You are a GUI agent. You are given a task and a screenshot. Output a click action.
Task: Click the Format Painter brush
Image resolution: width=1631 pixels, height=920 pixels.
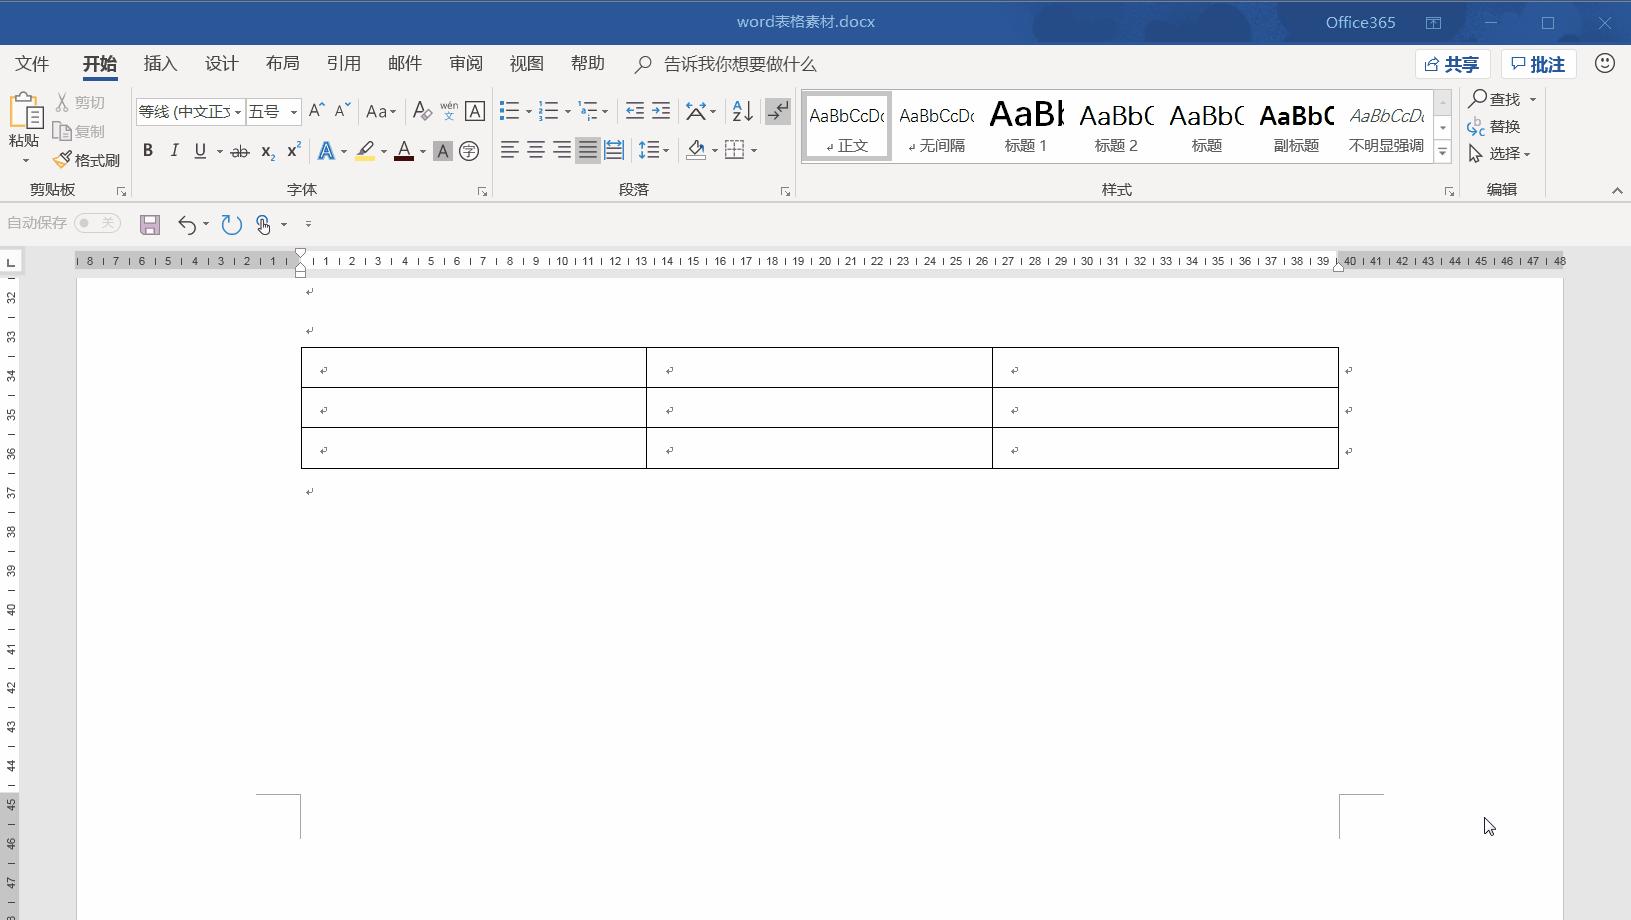pyautogui.click(x=87, y=160)
